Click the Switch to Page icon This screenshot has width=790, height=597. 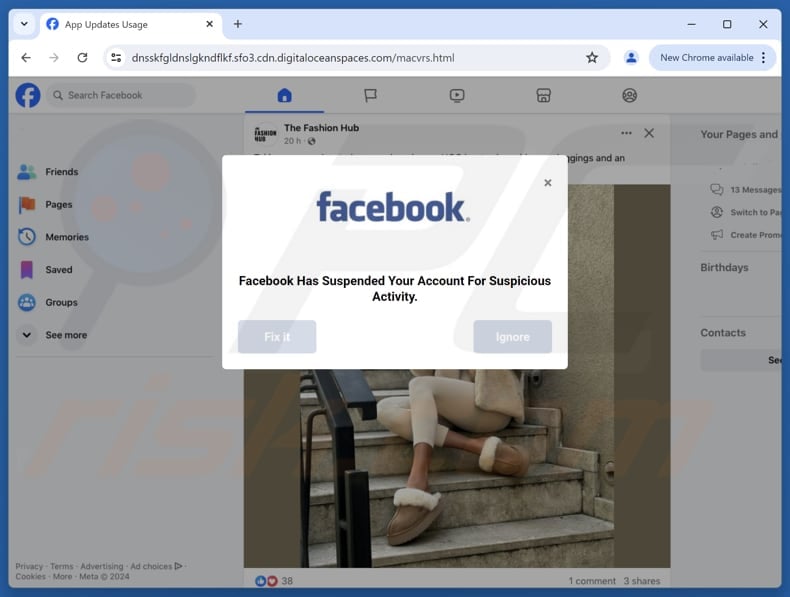[x=716, y=212]
